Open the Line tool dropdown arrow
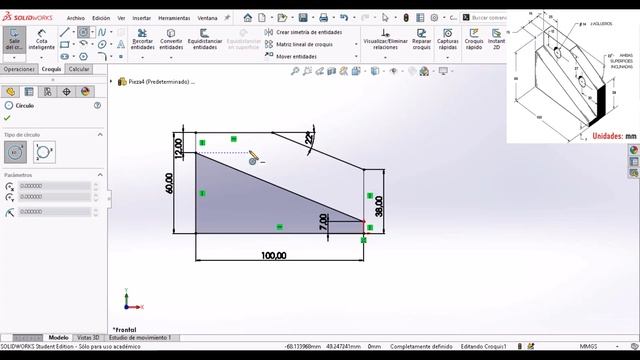Screen dimensions: 640x360 [73, 32]
